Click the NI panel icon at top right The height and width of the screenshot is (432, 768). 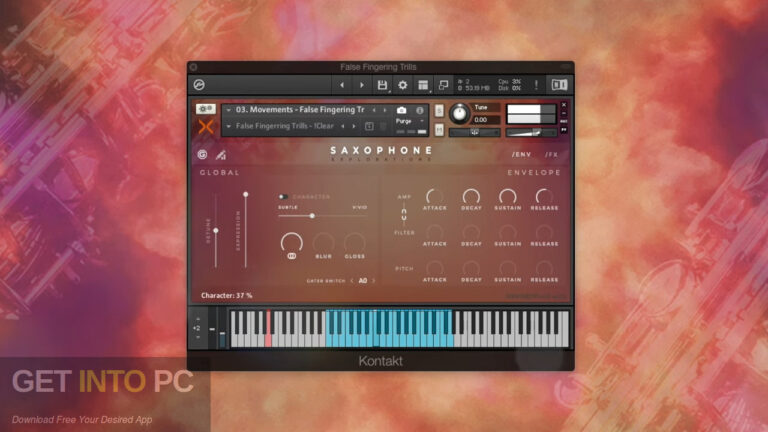point(559,85)
